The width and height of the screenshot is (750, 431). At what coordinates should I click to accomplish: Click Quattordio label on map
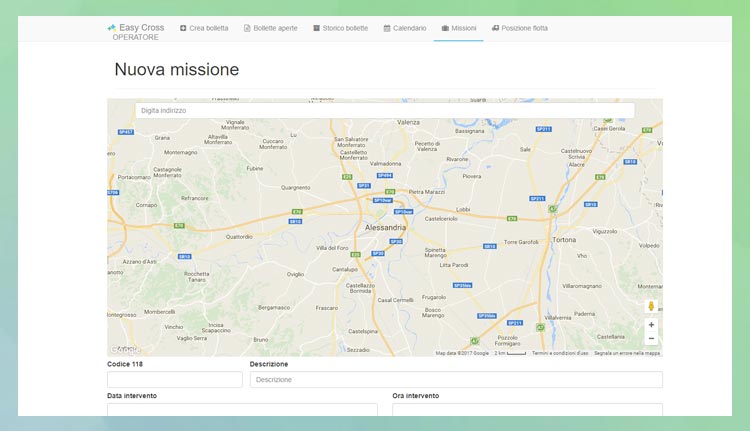coord(239,237)
